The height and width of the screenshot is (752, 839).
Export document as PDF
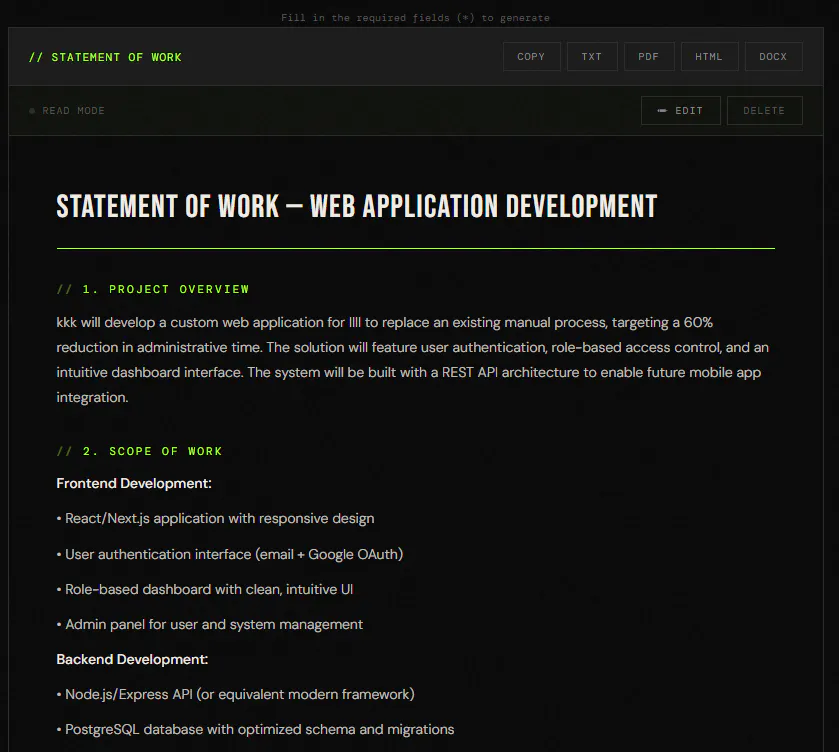click(x=649, y=57)
